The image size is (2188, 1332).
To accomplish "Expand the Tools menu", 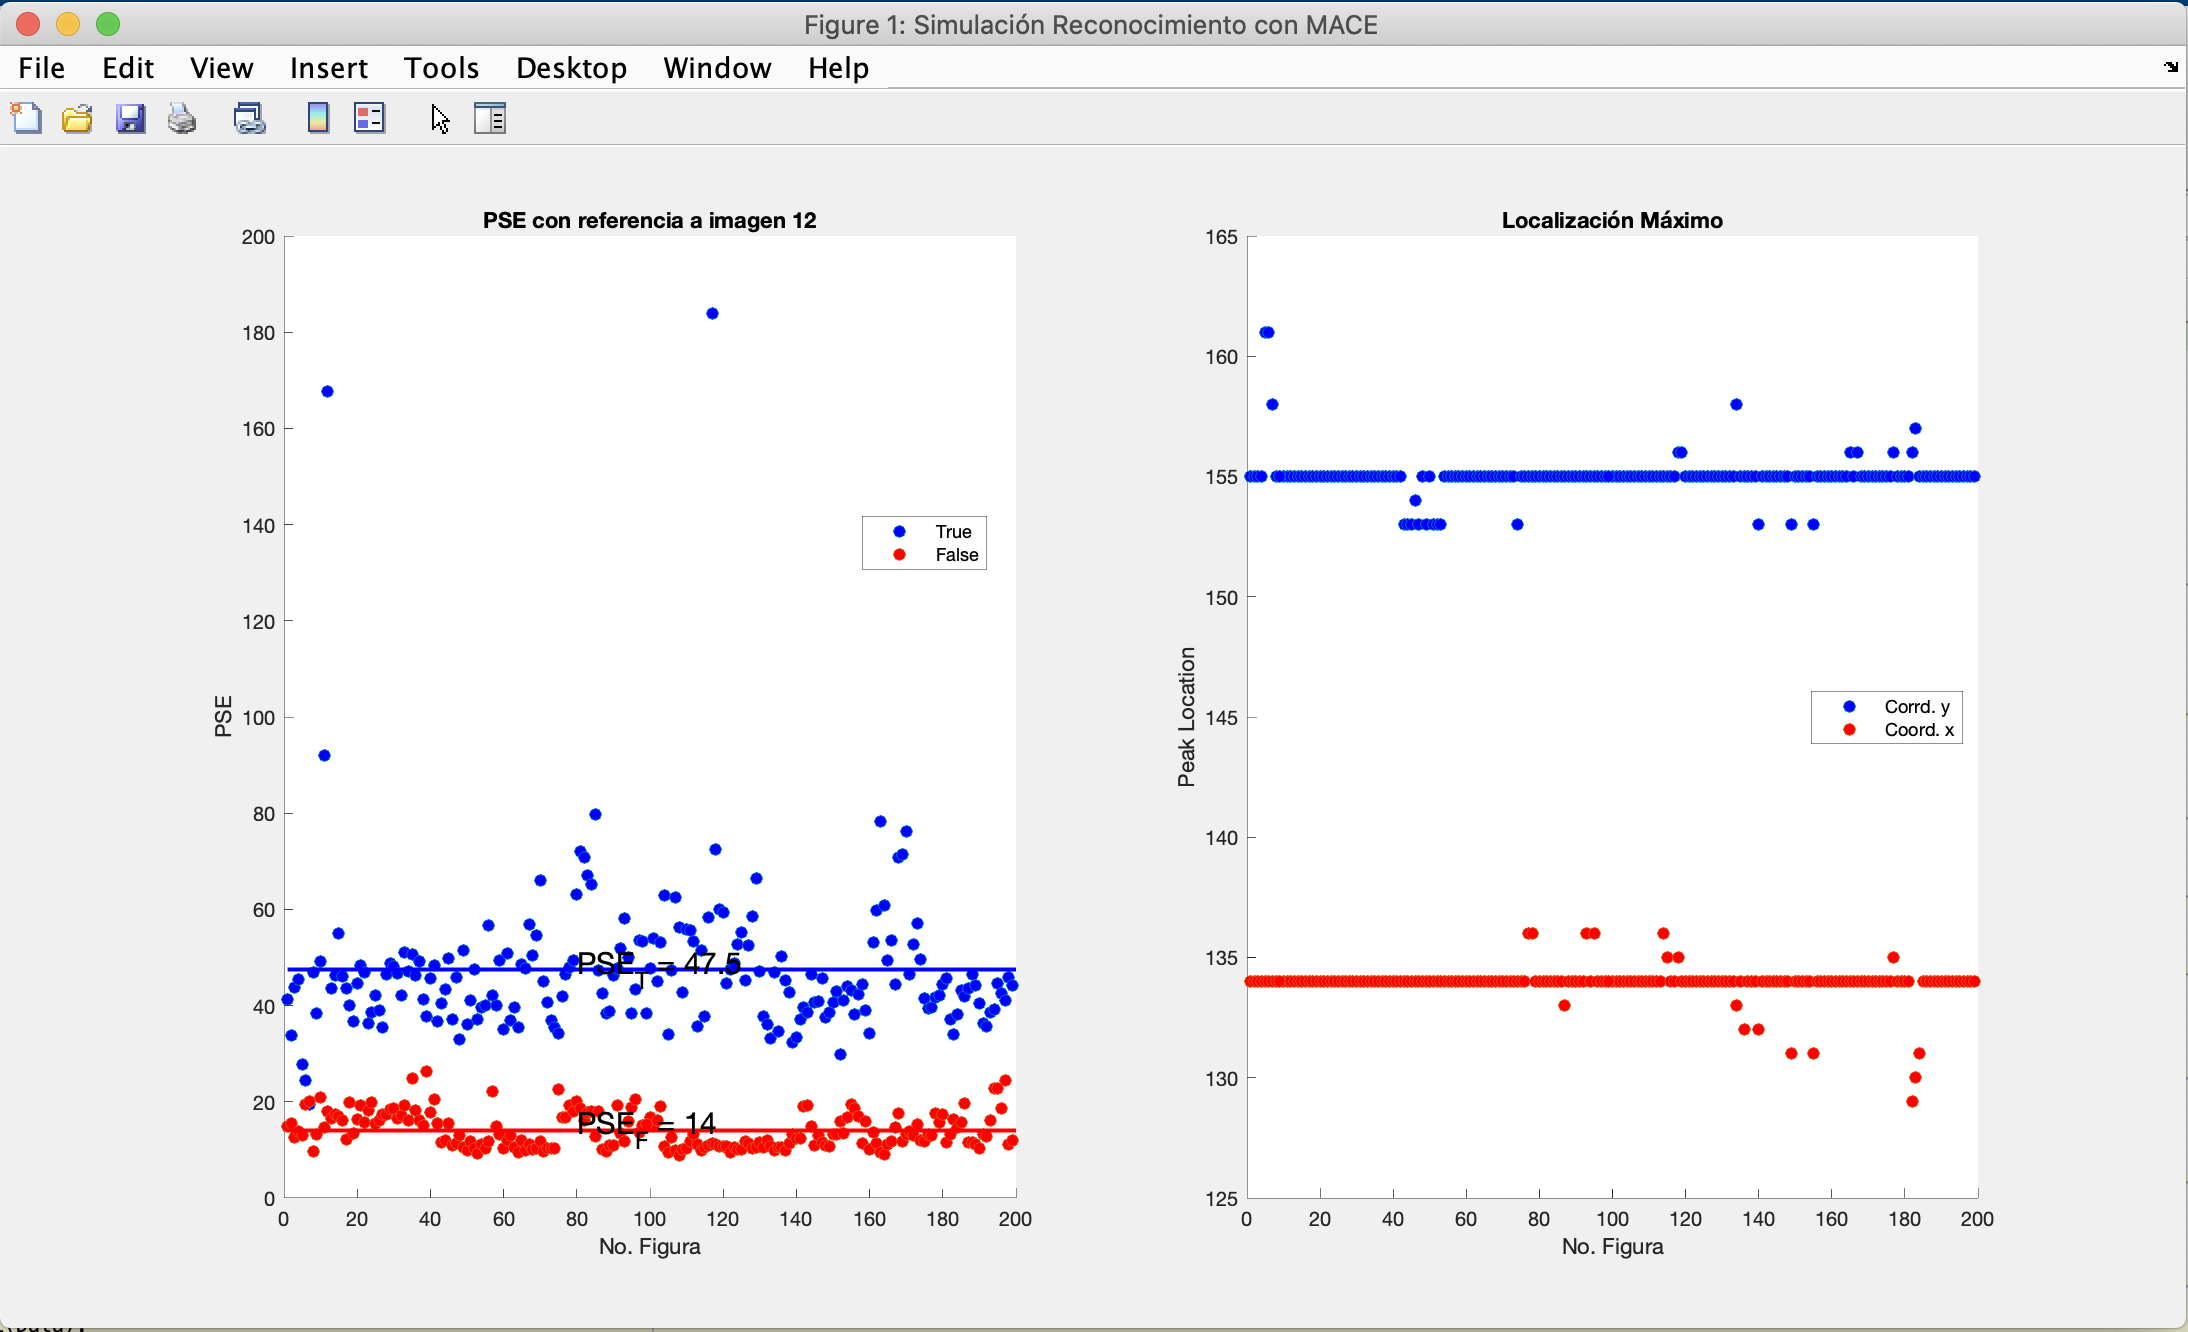I will click(441, 68).
